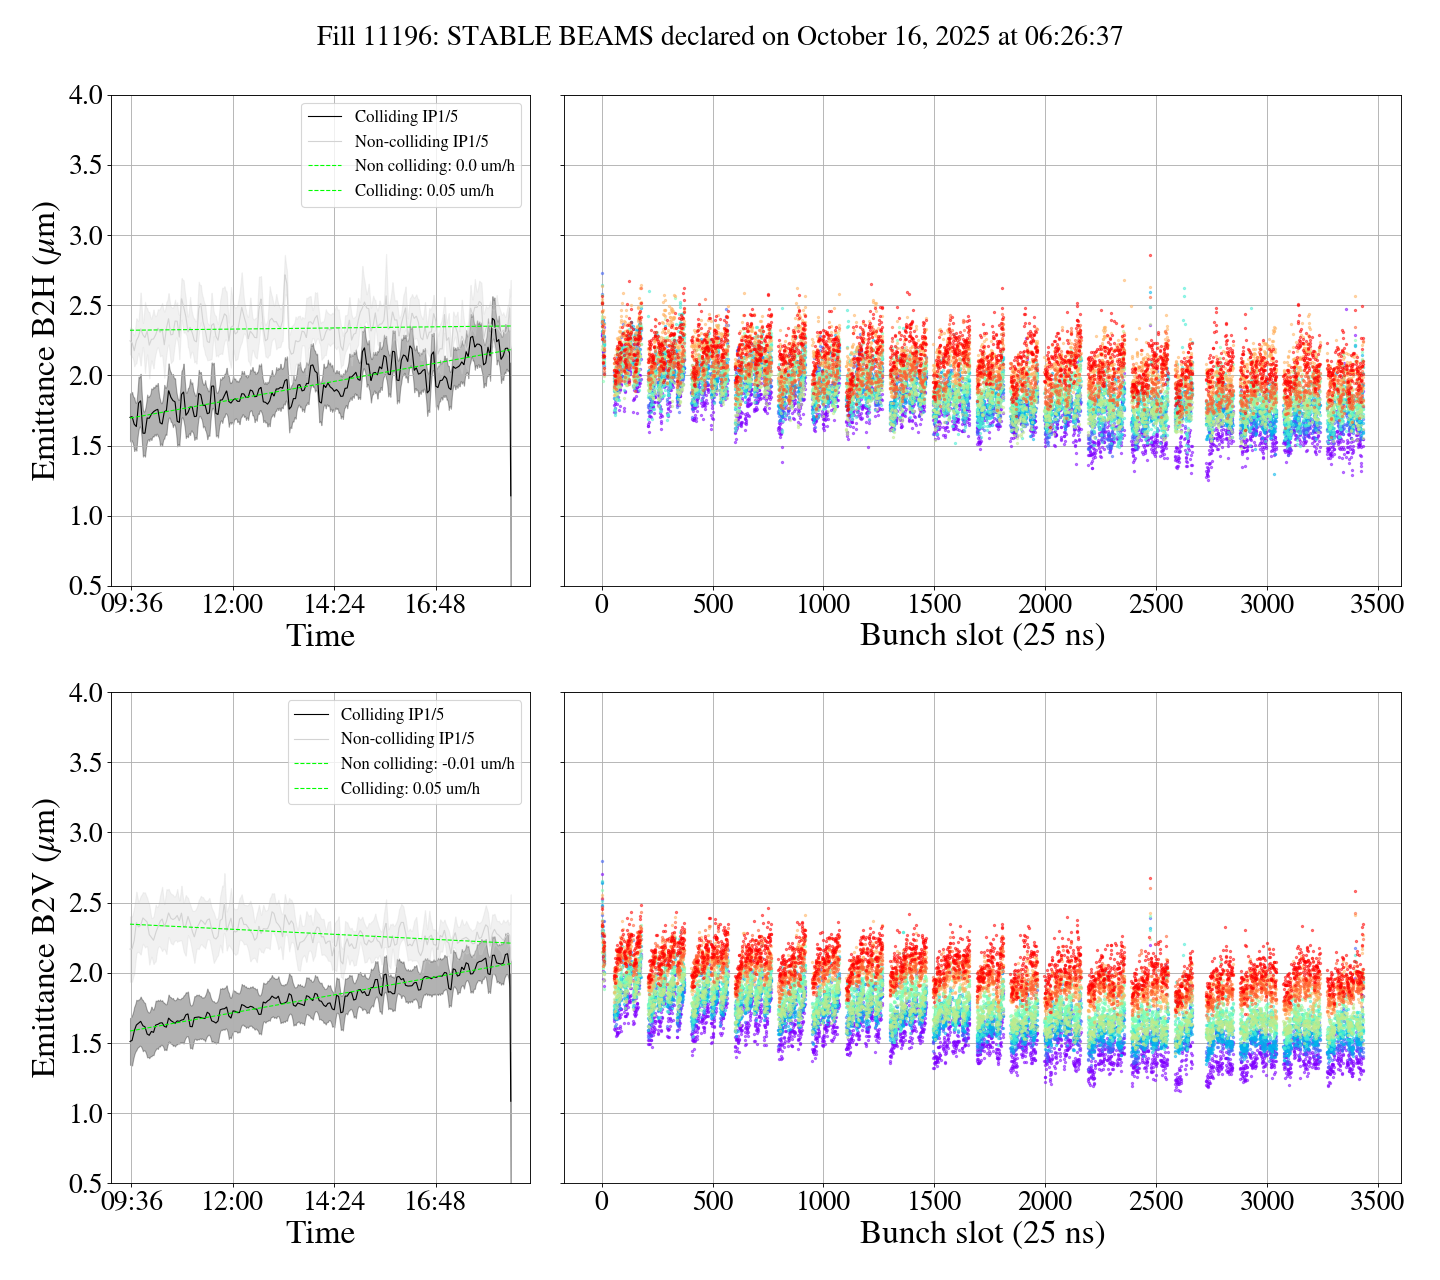This screenshot has height=1280, width=1440.
Task: Click the 'Emittance B2H (μm)' y-axis label
Action: [44, 341]
